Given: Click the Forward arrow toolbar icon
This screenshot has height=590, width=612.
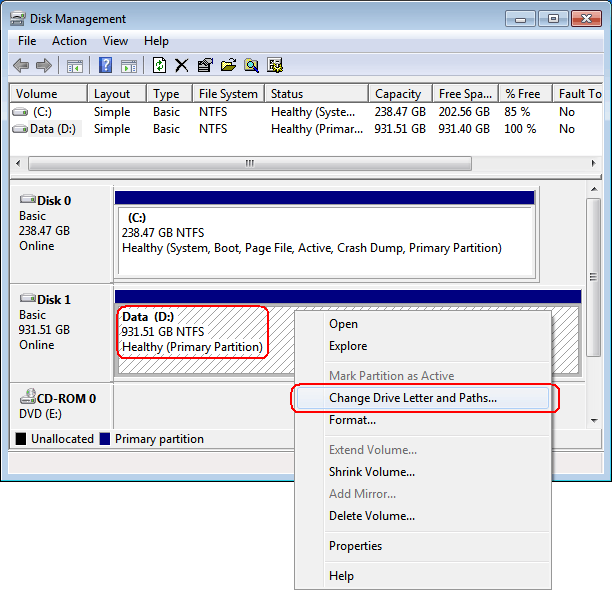Looking at the screenshot, I should coord(44,65).
